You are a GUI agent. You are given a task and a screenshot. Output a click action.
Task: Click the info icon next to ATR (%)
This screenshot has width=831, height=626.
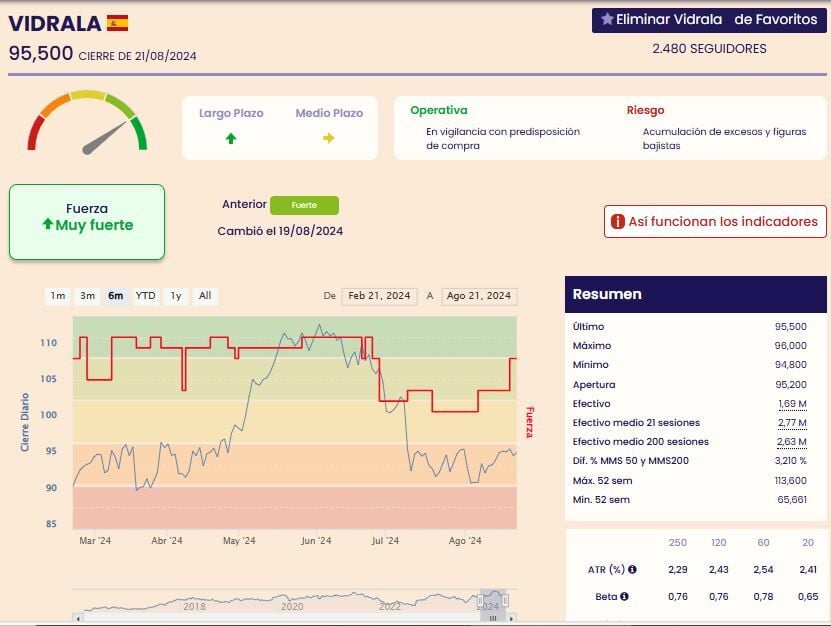coord(632,569)
